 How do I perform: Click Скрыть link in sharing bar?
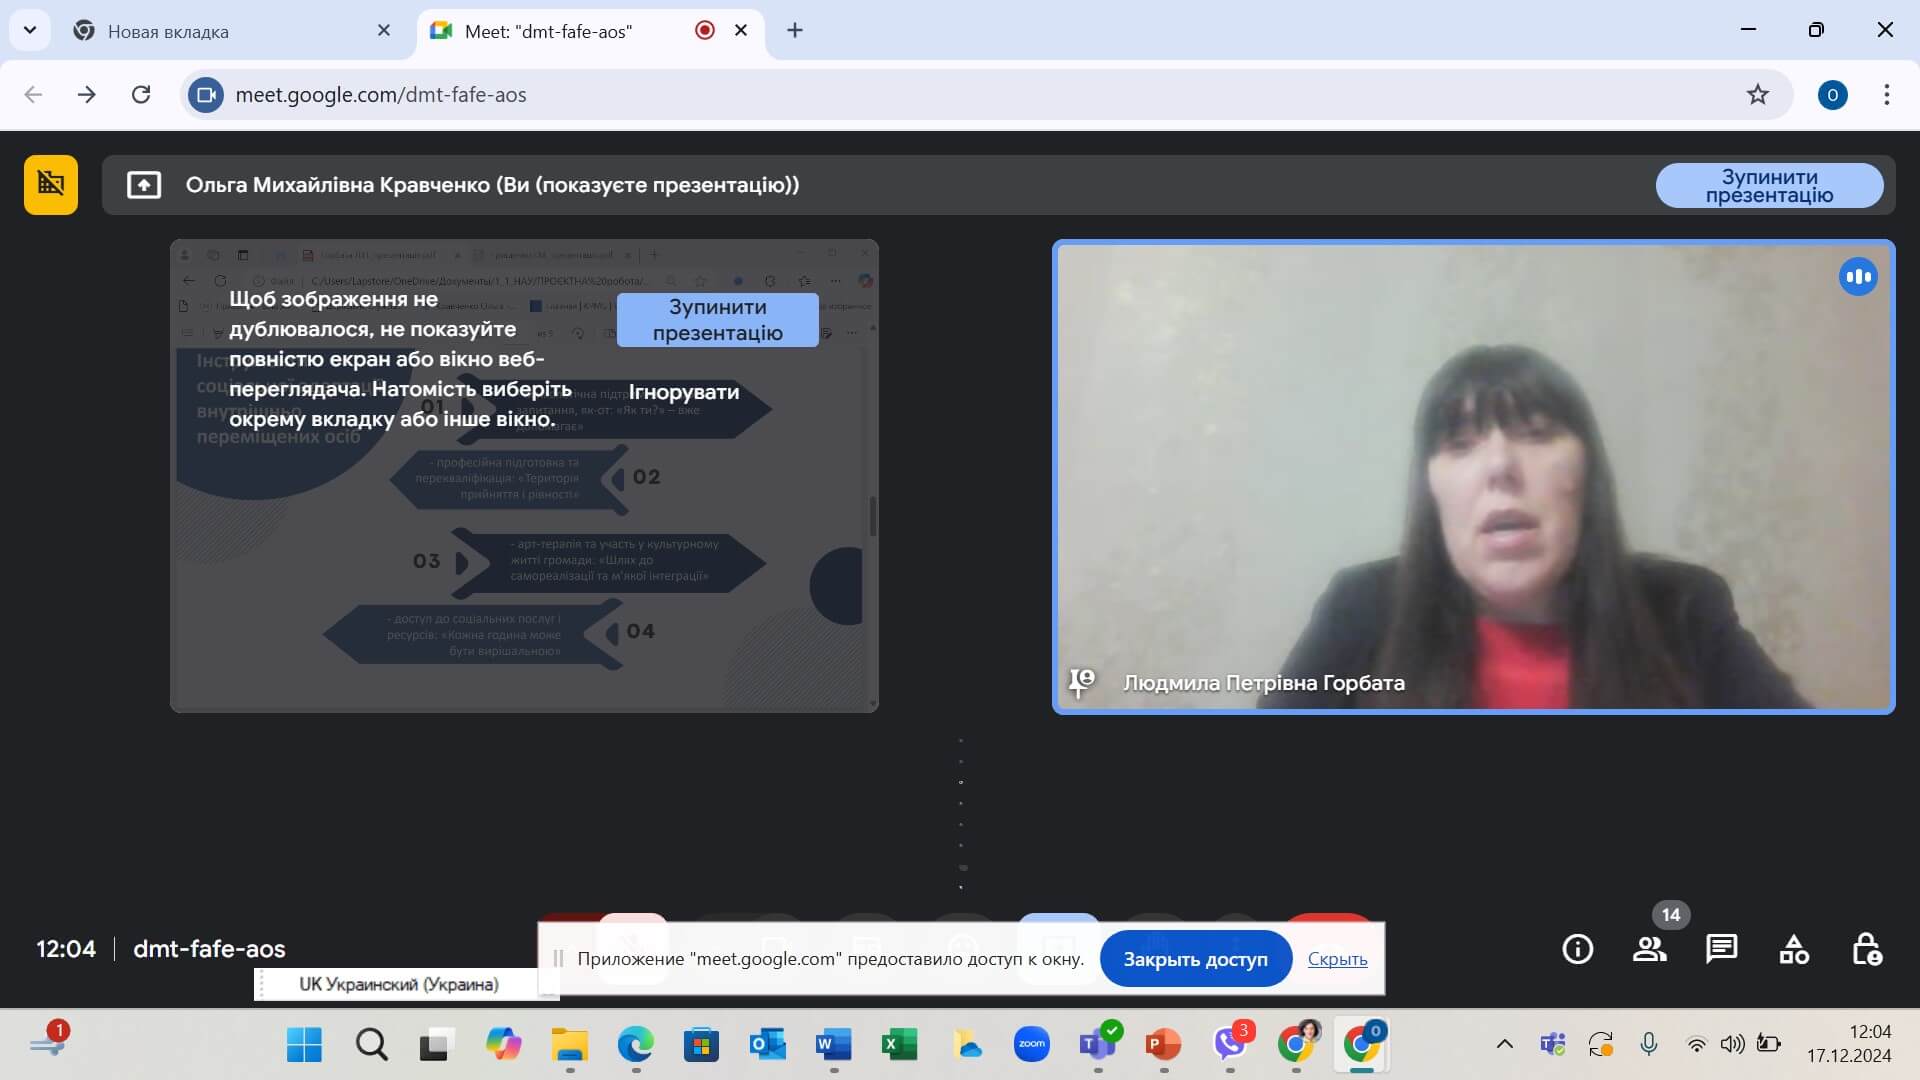click(x=1337, y=959)
